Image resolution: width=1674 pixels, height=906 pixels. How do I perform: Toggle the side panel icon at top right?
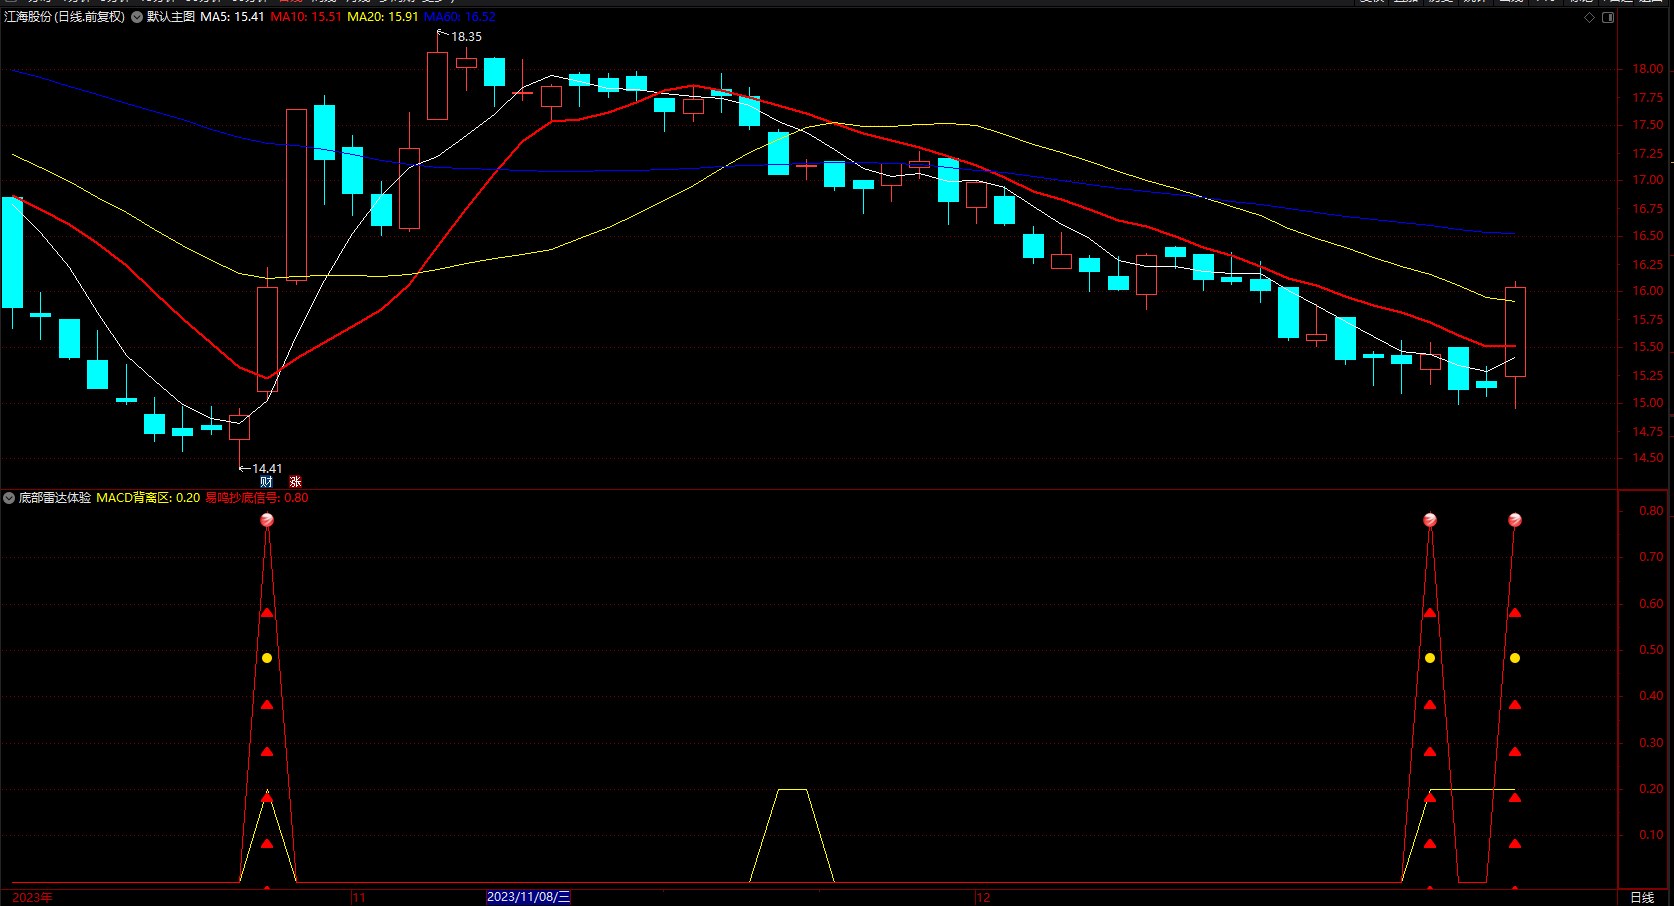[1608, 18]
